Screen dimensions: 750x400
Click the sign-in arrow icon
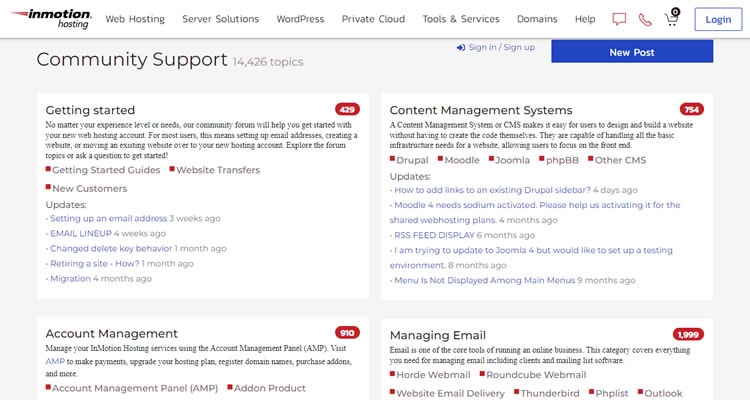coord(461,47)
